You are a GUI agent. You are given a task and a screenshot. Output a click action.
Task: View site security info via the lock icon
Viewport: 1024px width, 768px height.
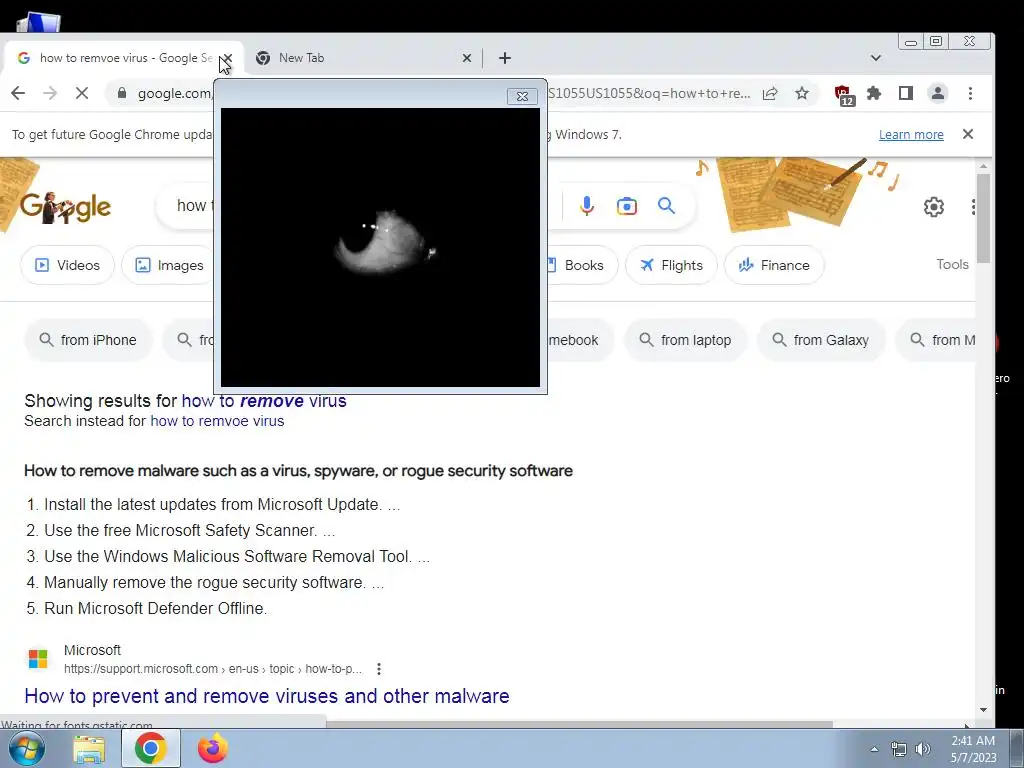121,93
